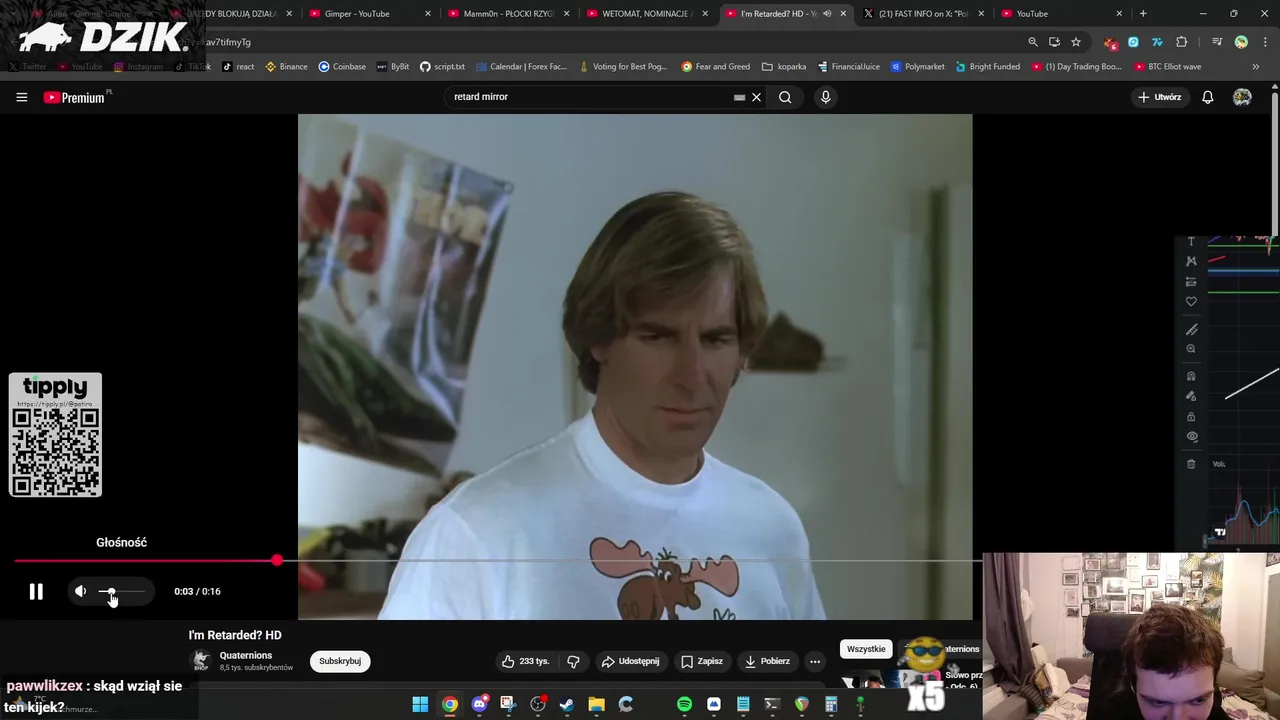1280x720 pixels.
Task: Open the Polymarket bookmark
Action: click(917, 66)
